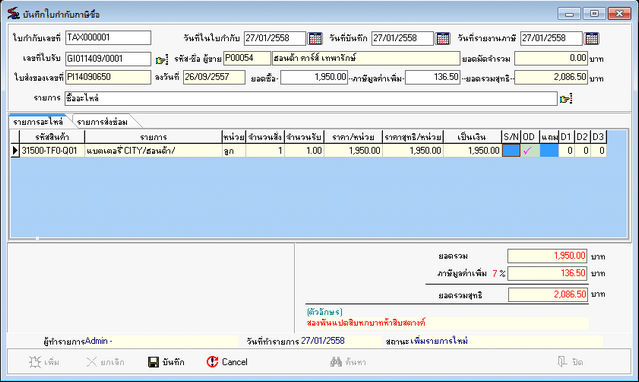Click the red Cancel icon
The width and height of the screenshot is (639, 382).
pos(212,362)
